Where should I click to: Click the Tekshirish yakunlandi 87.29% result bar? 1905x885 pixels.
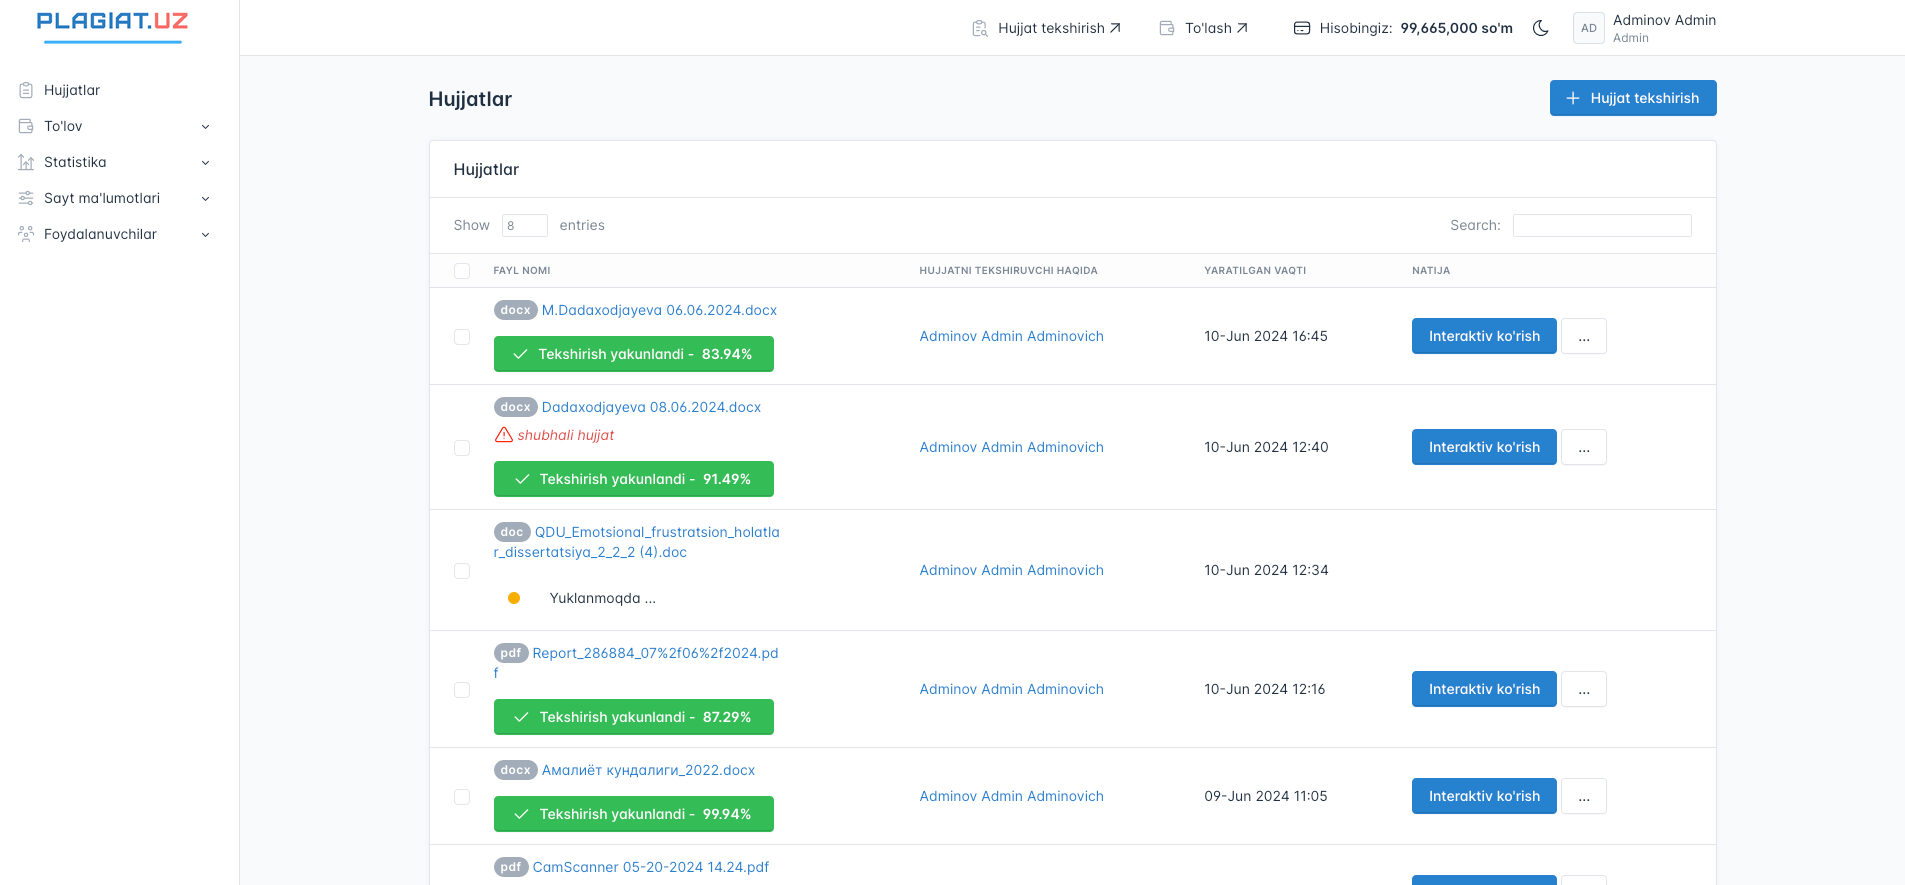coord(634,717)
